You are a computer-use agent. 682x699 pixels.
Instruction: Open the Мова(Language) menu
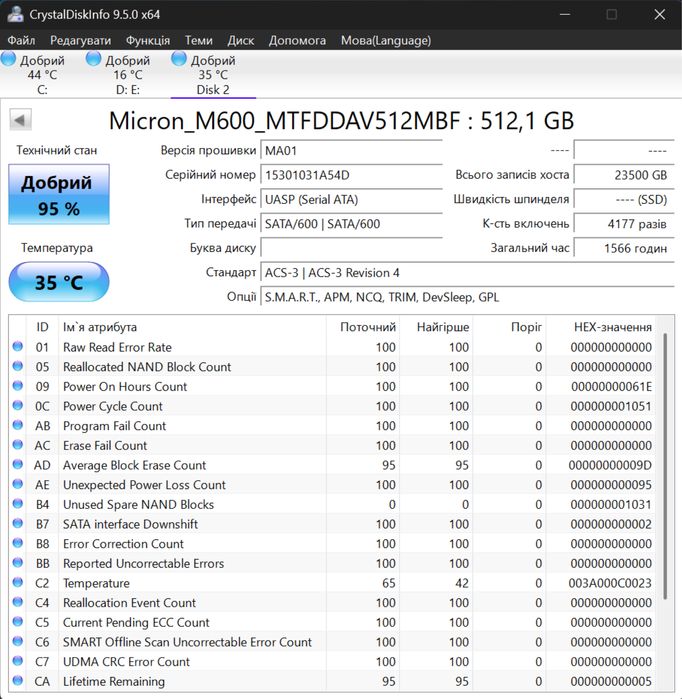(386, 41)
